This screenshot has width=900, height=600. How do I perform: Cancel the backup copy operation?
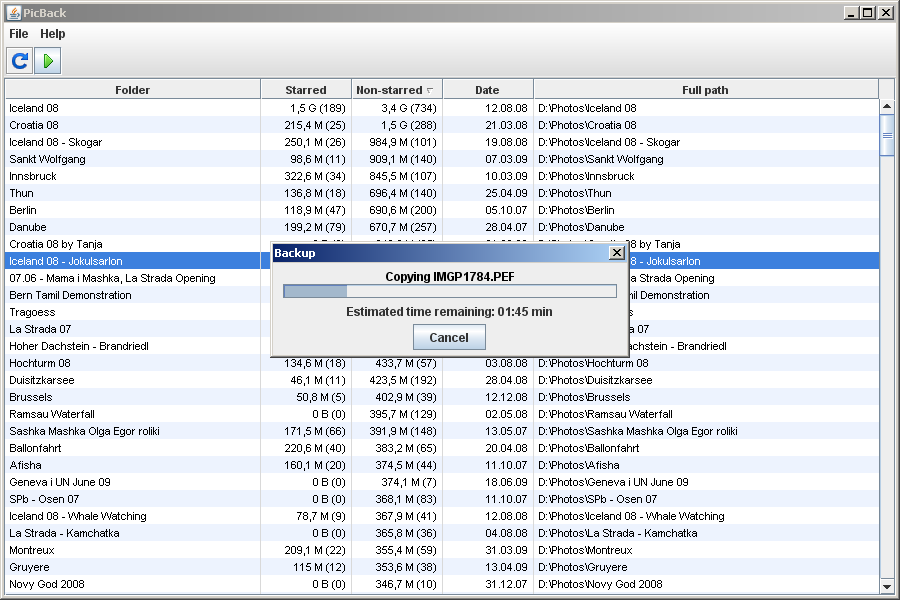[449, 337]
